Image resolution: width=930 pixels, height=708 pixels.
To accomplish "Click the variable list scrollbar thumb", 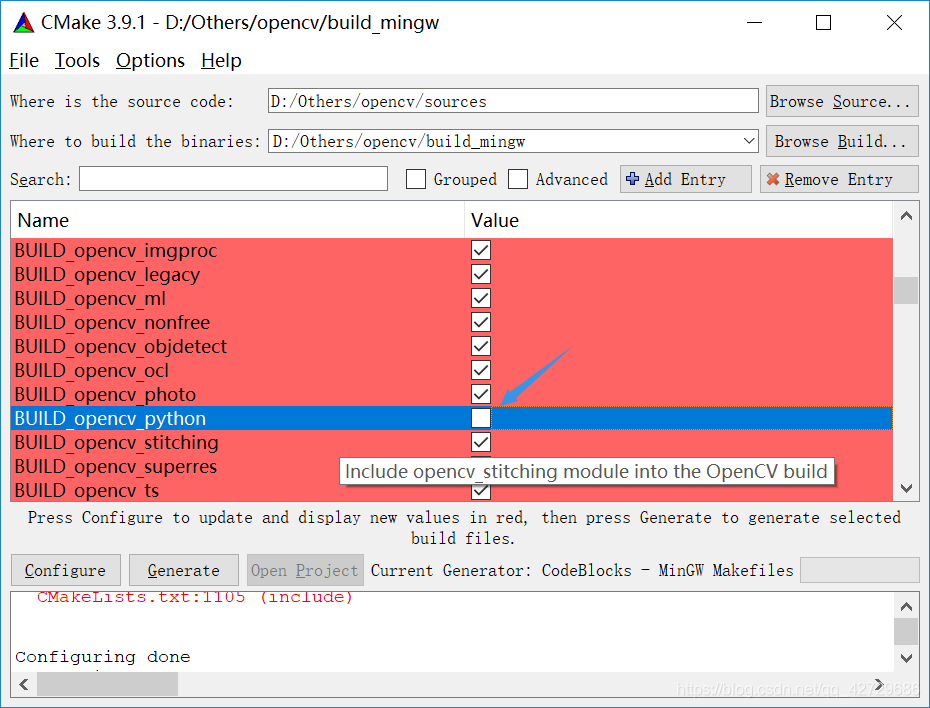I will point(906,290).
